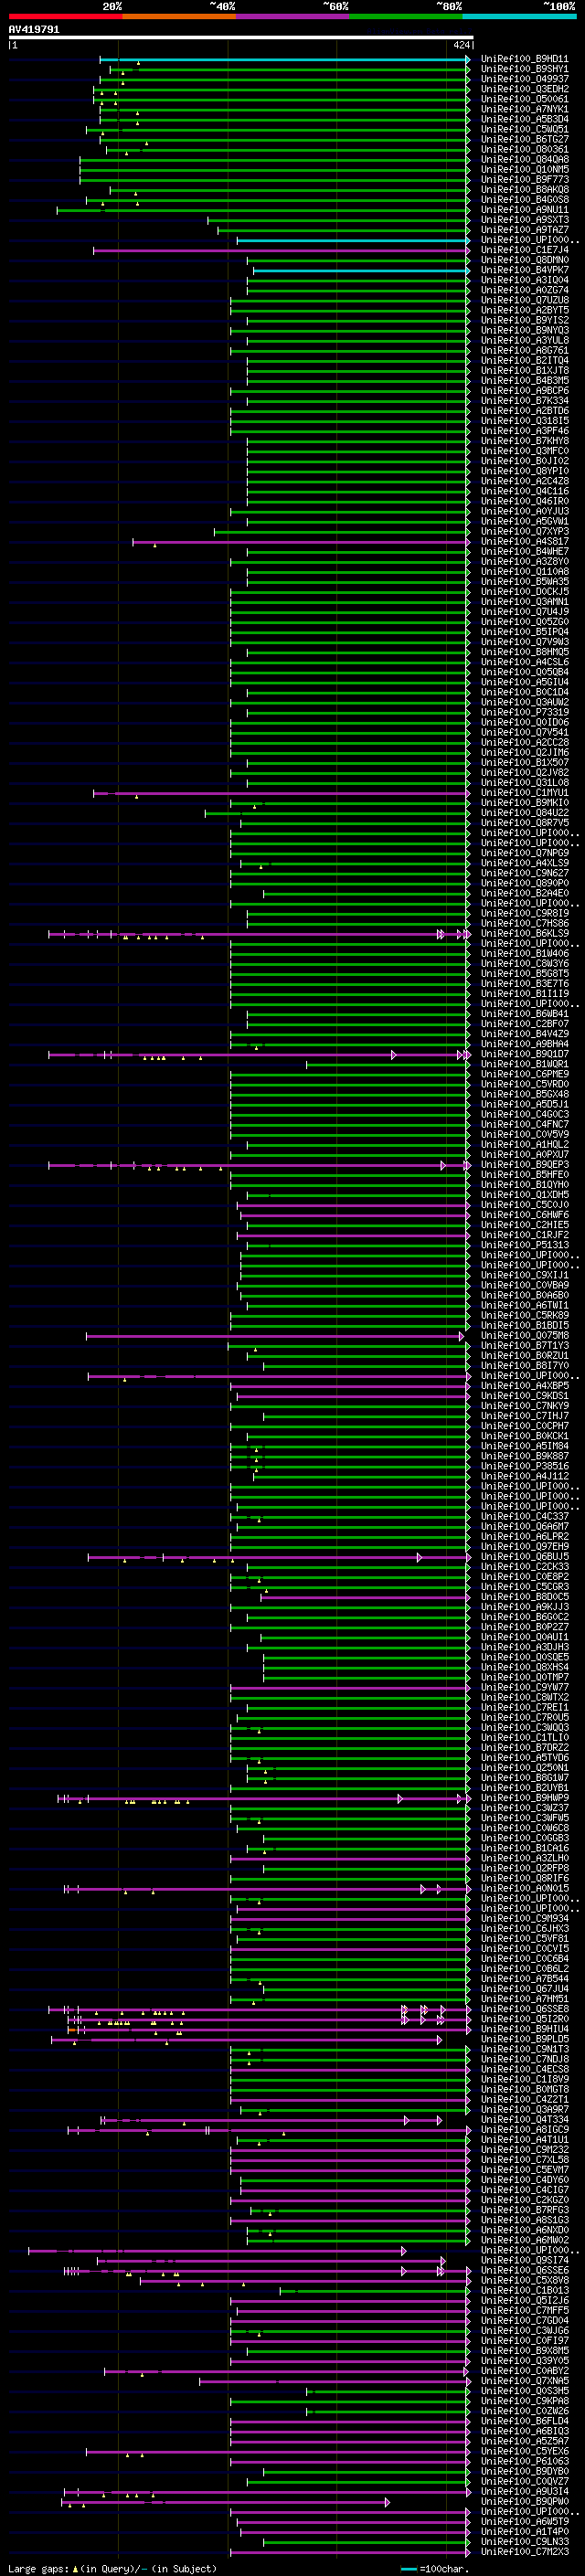Select the UniRef100_C0ABY2 label
Viewport: 585px width, 2576px height.
tap(524, 2371)
